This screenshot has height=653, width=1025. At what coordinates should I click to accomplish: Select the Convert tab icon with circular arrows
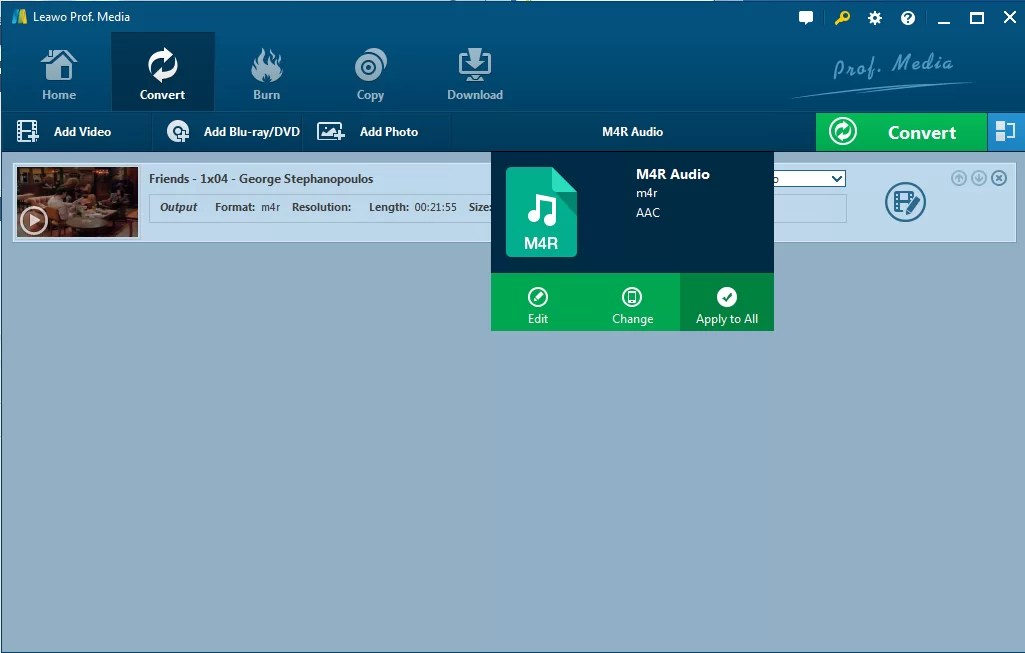point(162,62)
